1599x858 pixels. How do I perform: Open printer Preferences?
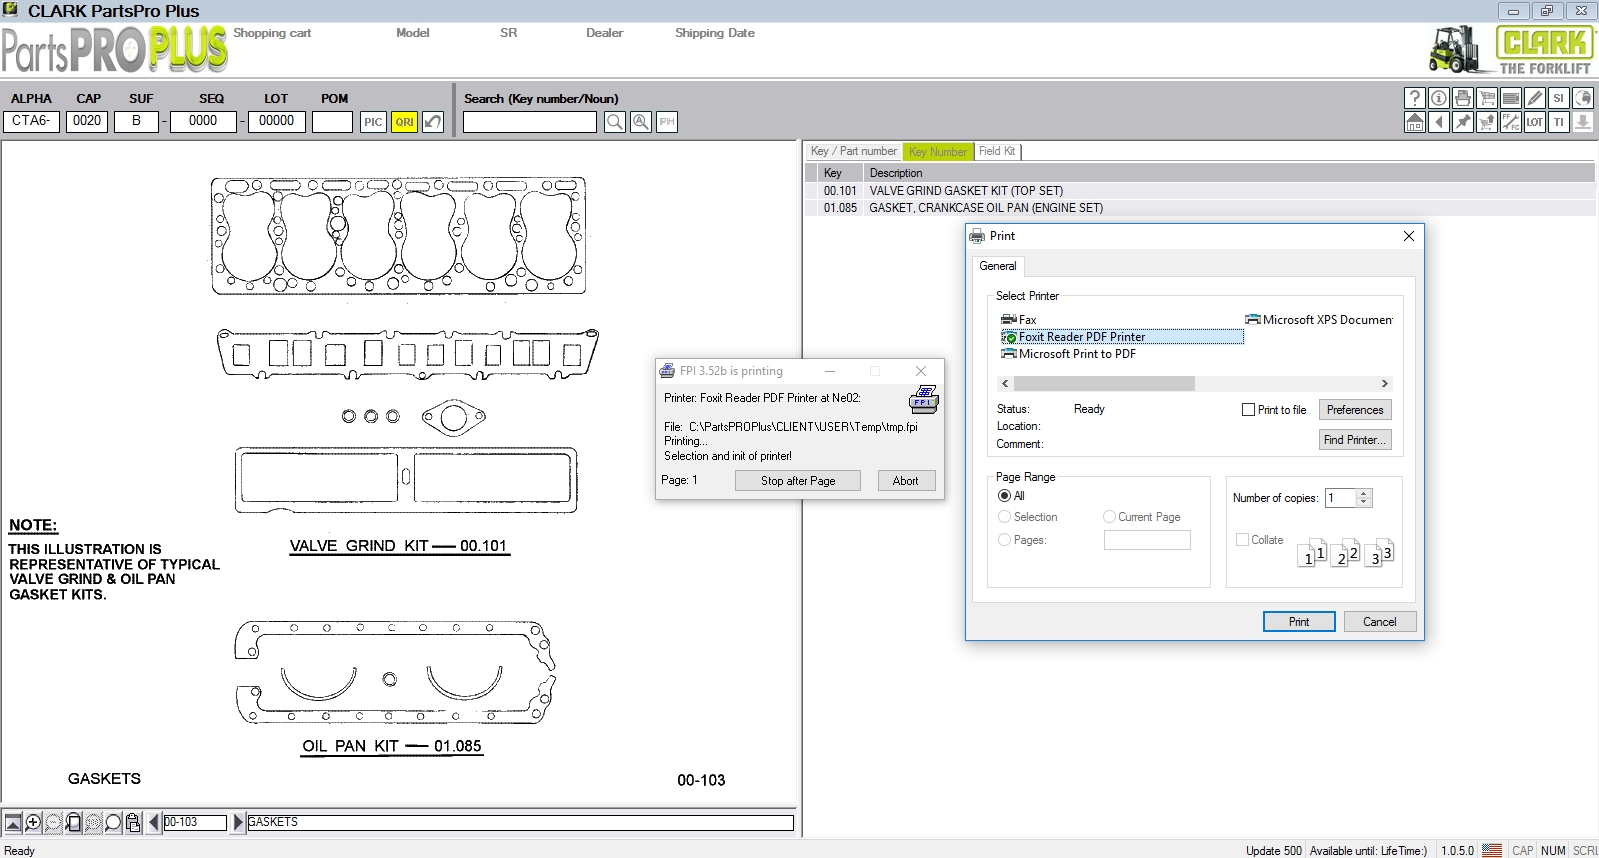[1354, 410]
